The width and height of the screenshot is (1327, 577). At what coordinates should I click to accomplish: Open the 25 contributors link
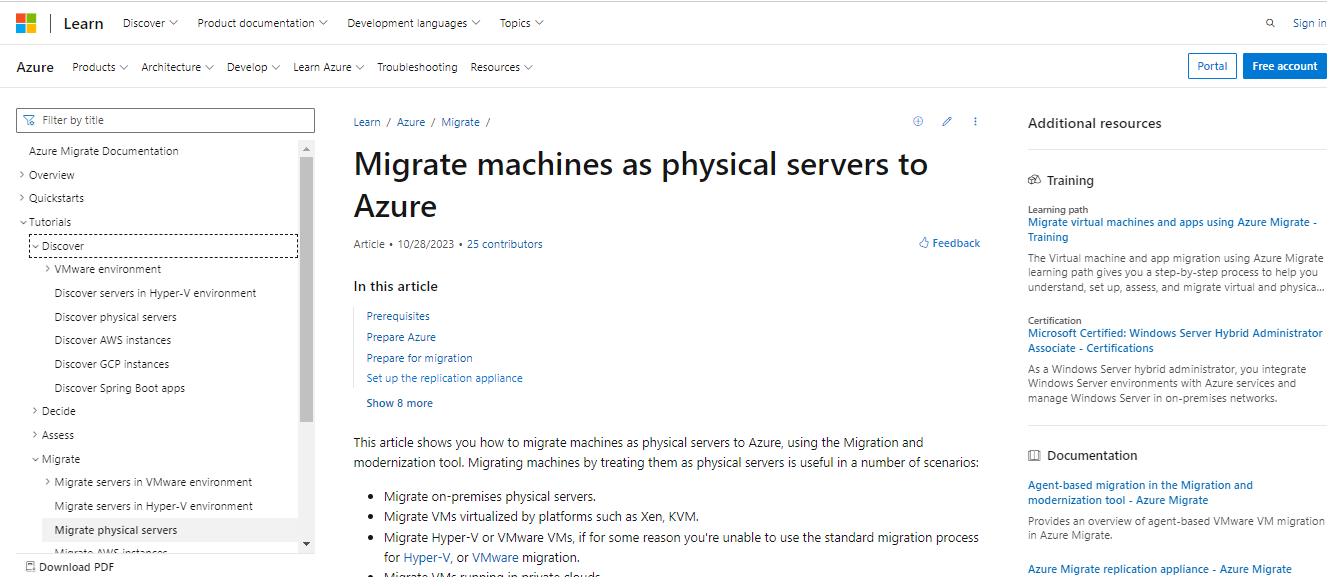point(505,244)
